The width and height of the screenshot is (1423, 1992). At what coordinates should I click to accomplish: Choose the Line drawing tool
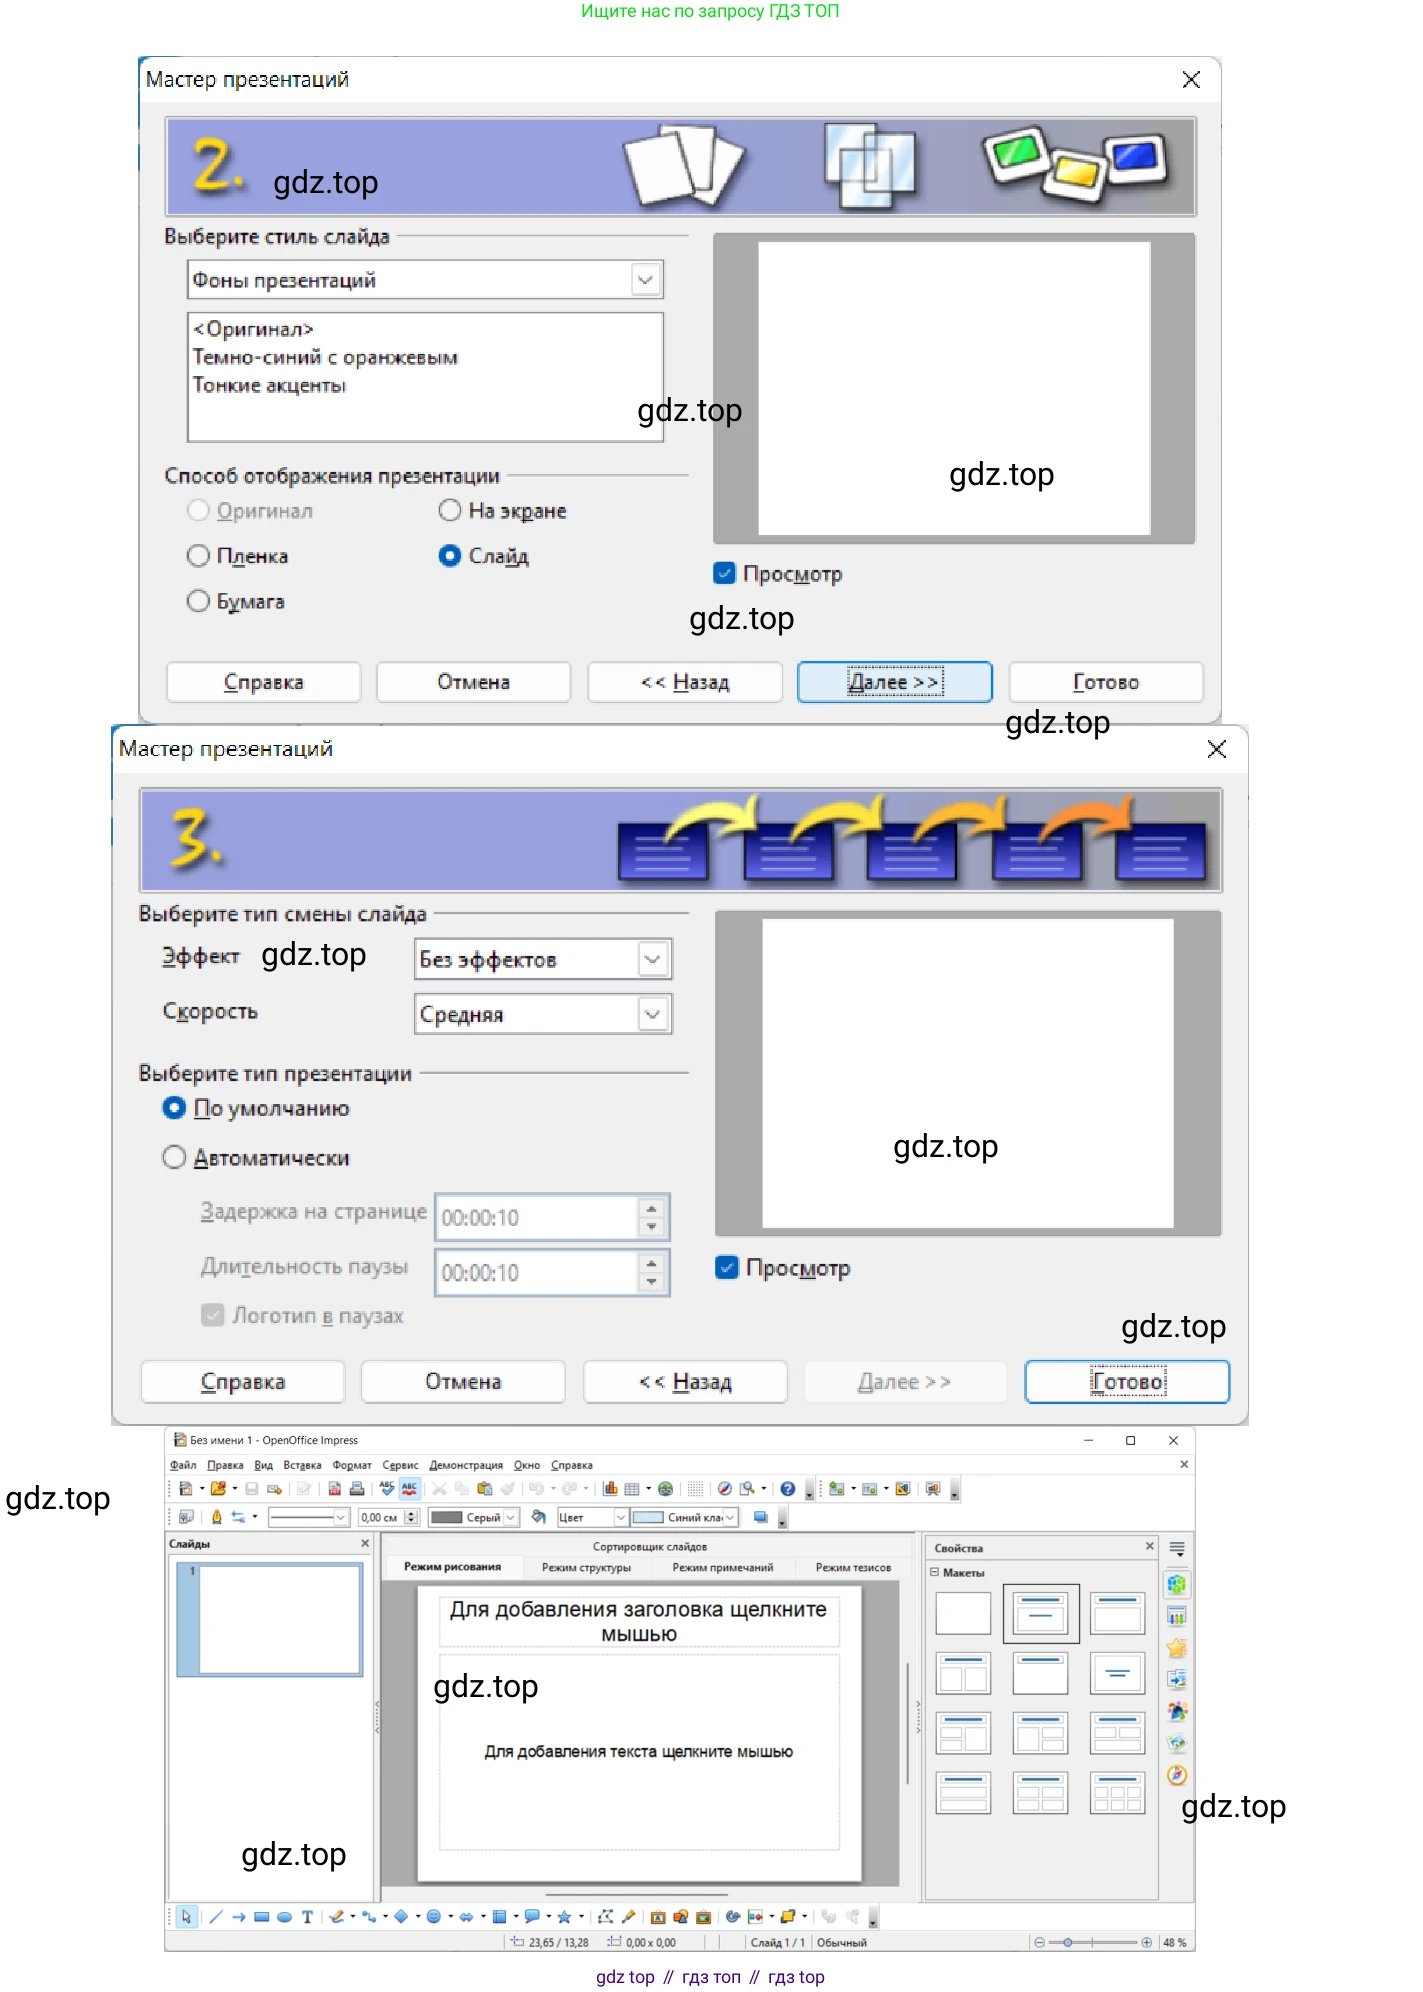click(215, 1917)
